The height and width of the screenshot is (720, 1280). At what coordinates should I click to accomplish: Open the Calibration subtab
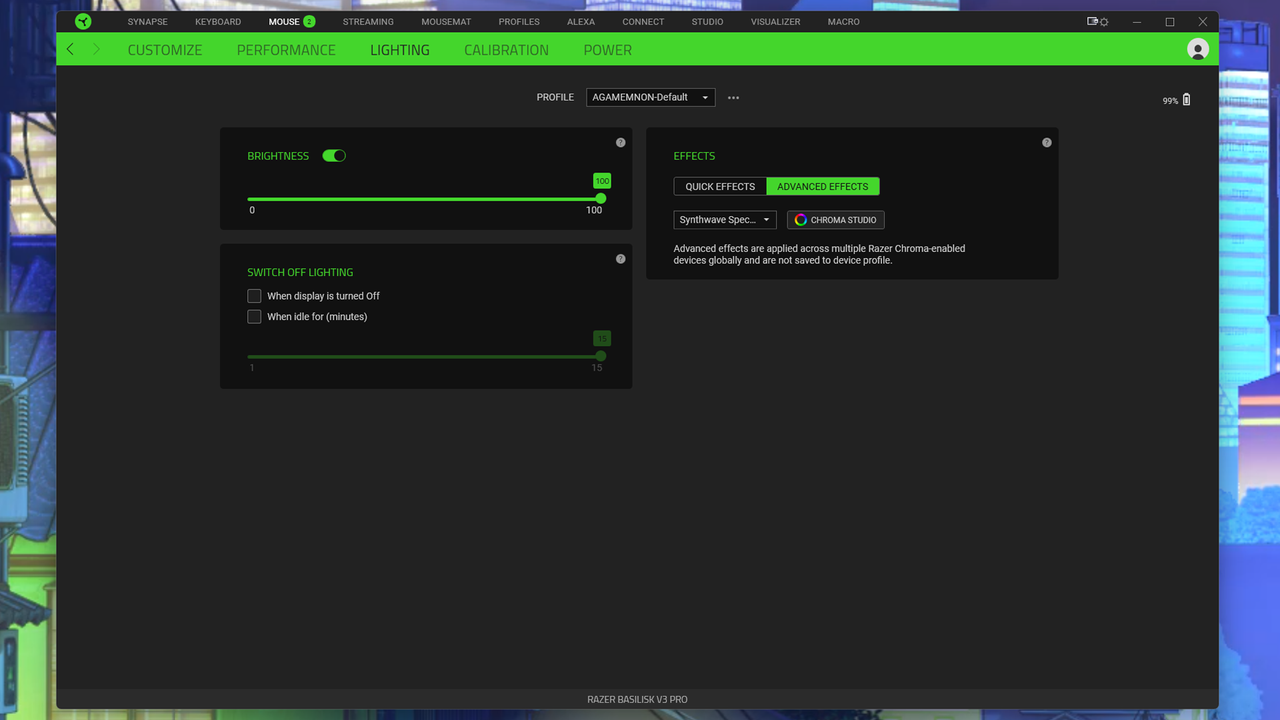506,50
